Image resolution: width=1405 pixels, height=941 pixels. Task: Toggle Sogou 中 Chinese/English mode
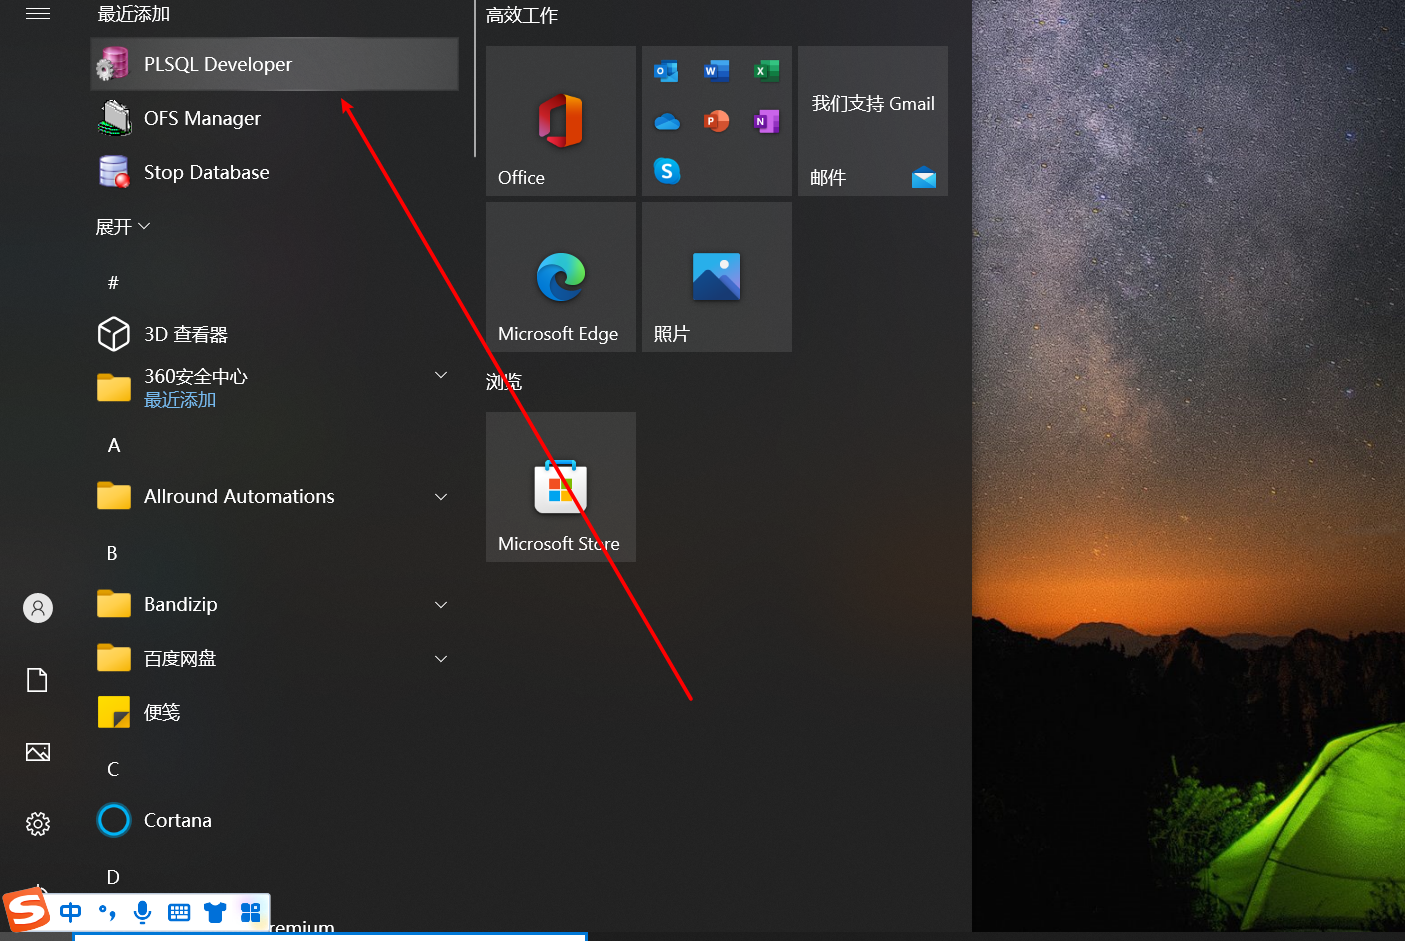(71, 912)
